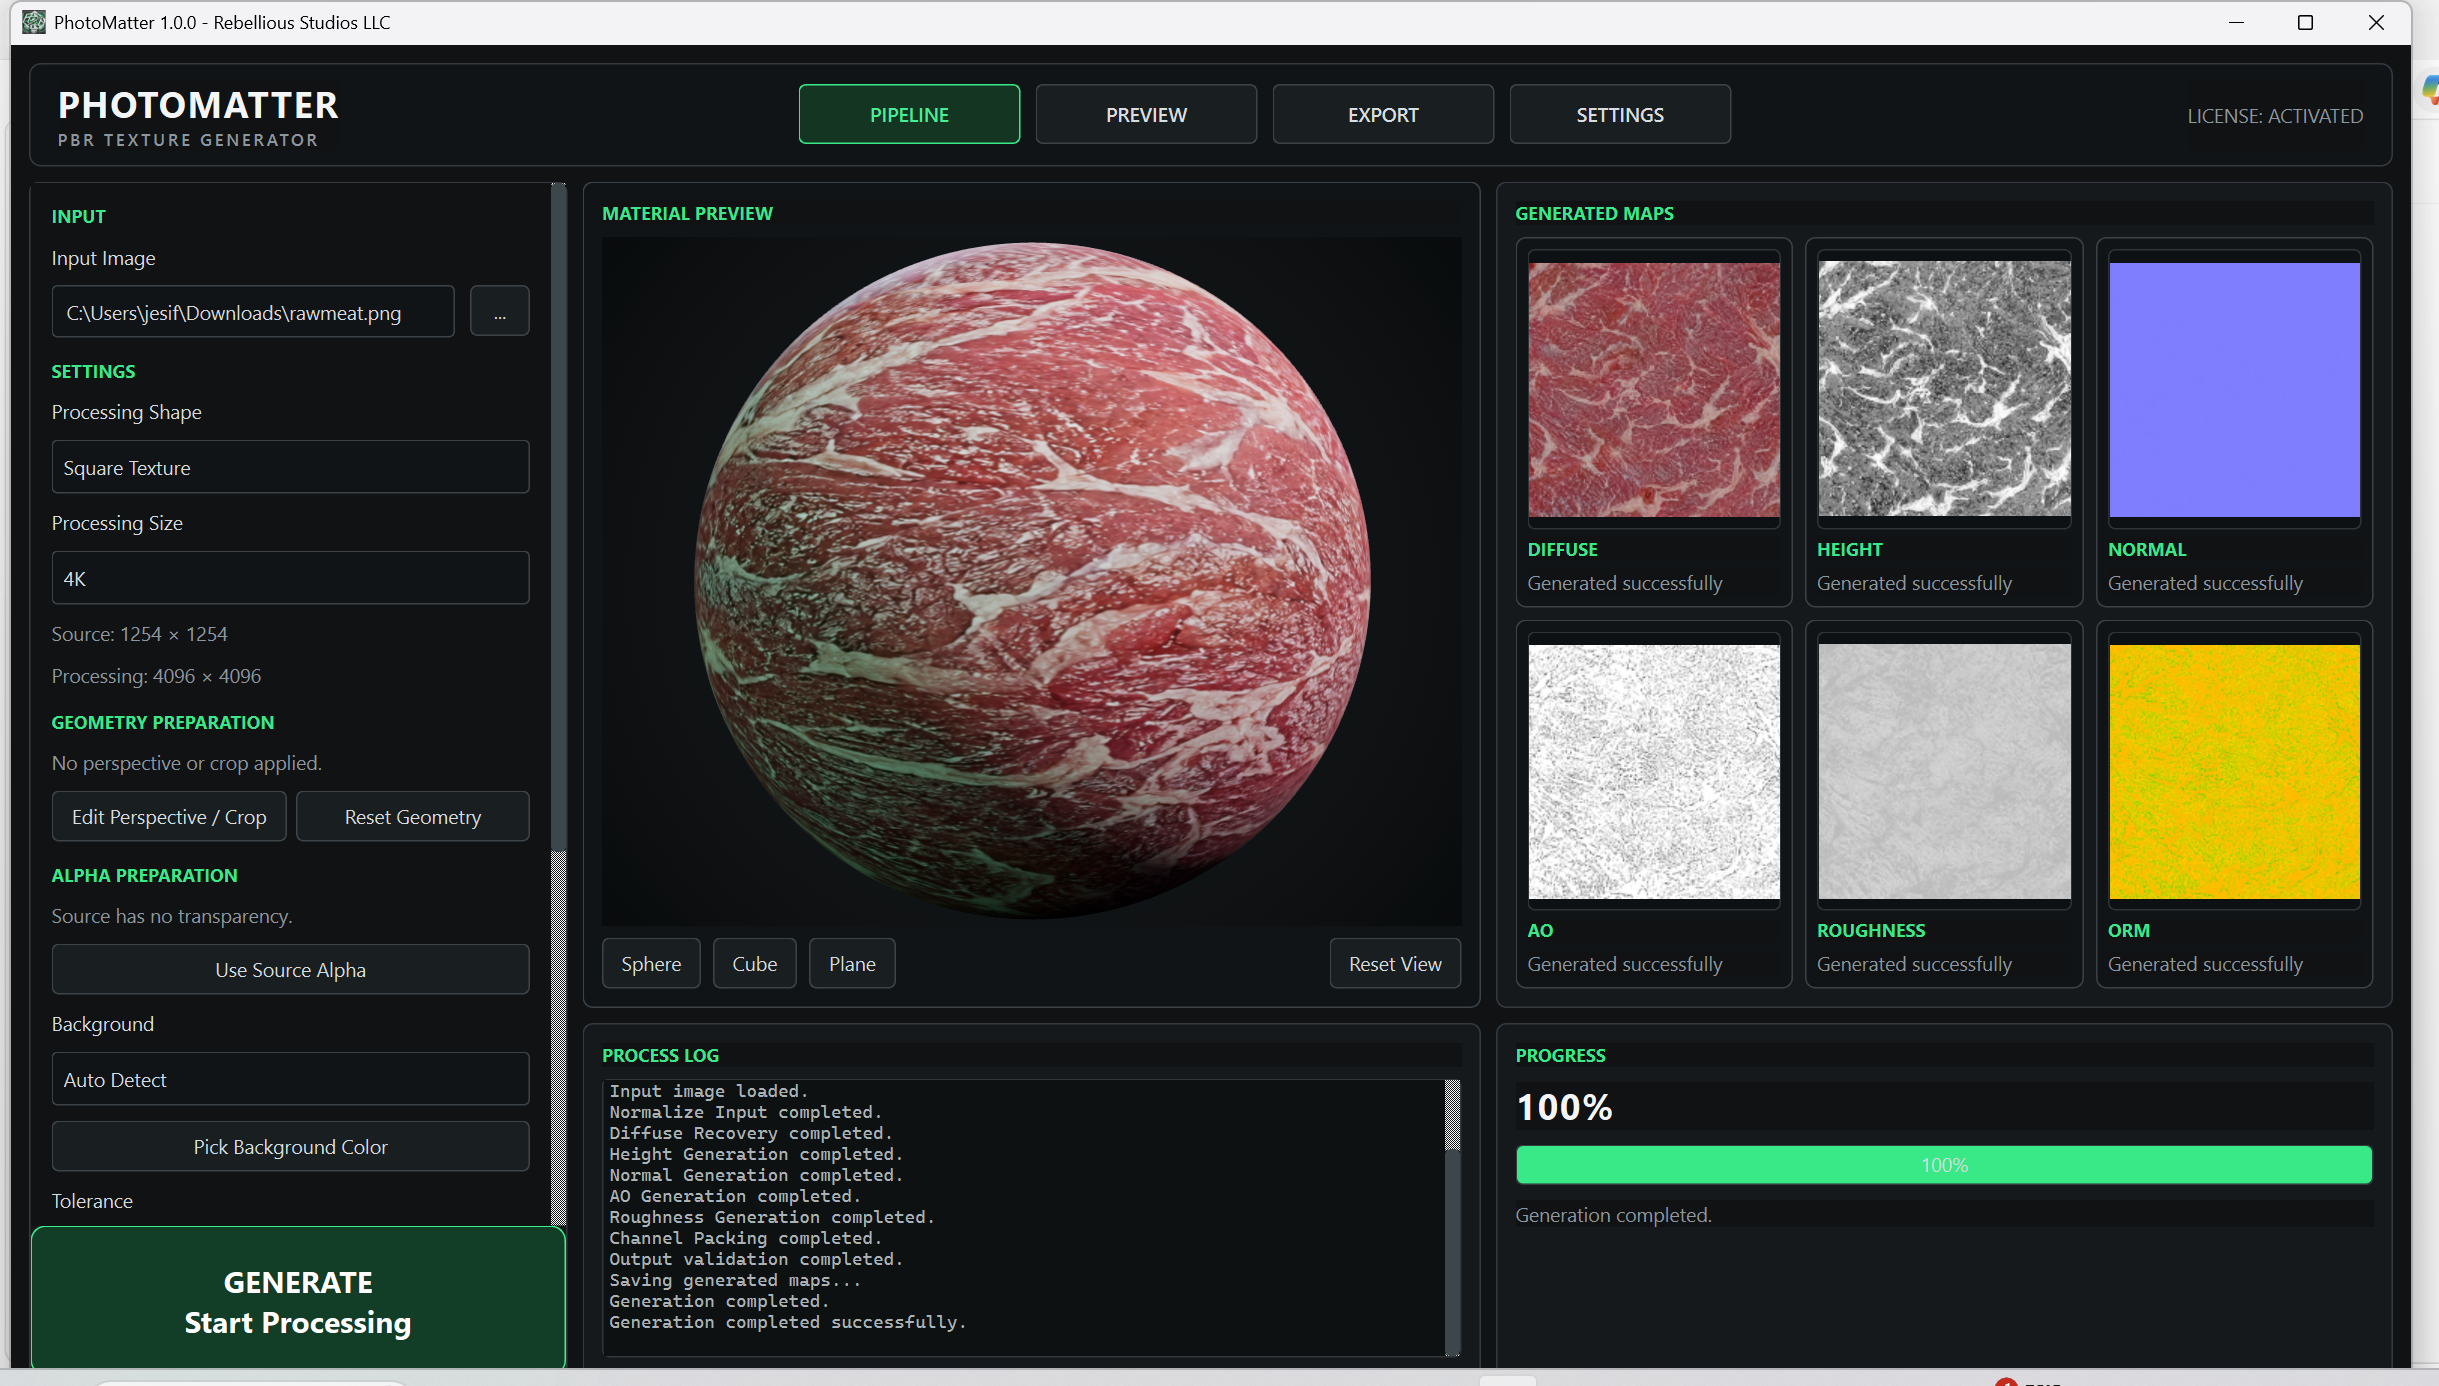Select the HEIGHT map thumbnail
Image resolution: width=2439 pixels, height=1386 pixels.
click(1944, 389)
